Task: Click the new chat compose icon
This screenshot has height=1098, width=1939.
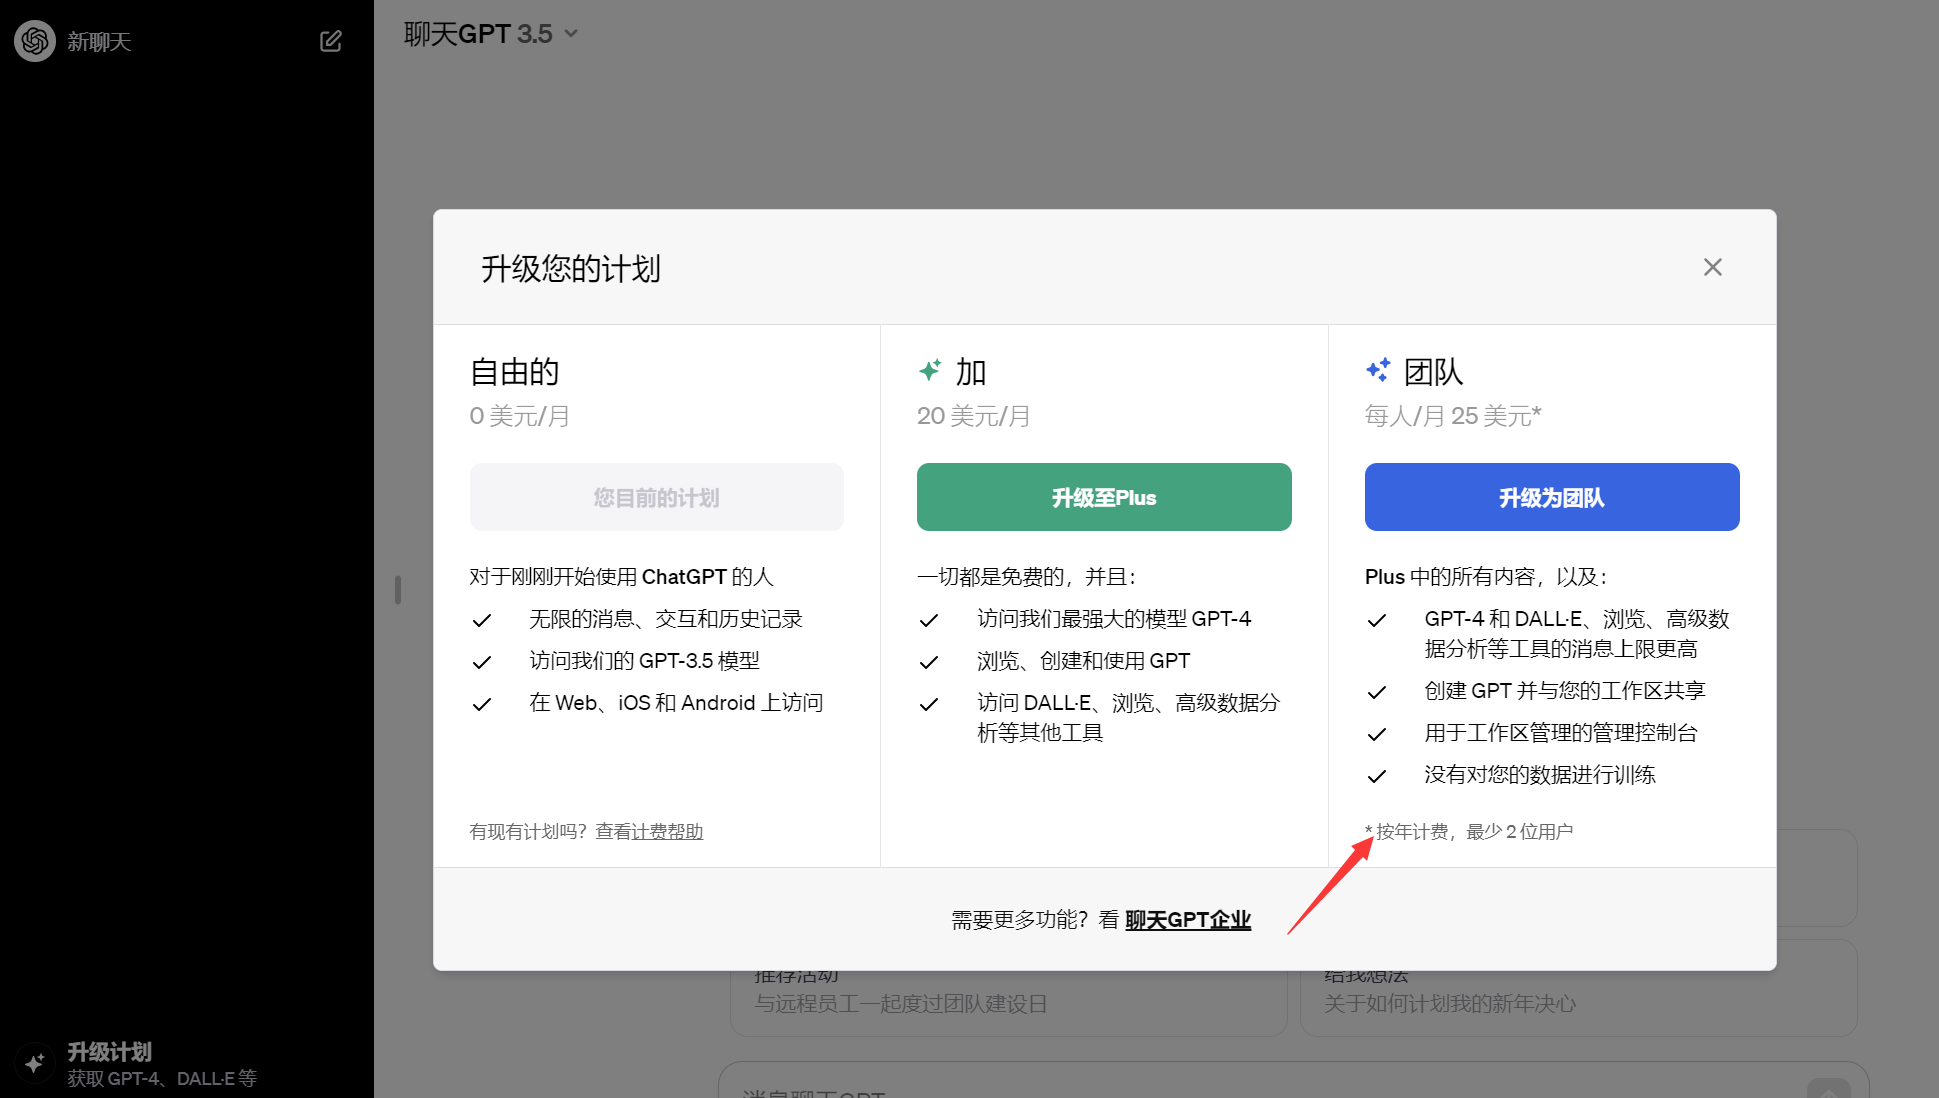Action: (x=331, y=41)
